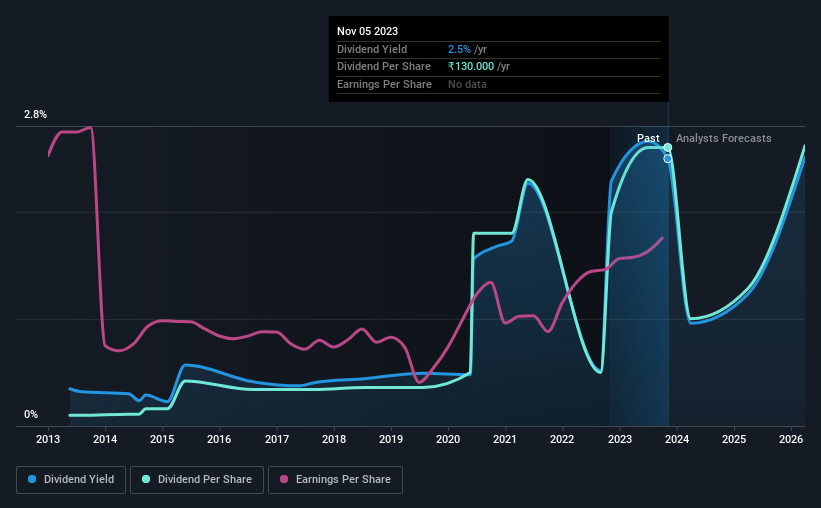Click the Analysts Forecasts label
This screenshot has width=821, height=508.
coord(724,138)
